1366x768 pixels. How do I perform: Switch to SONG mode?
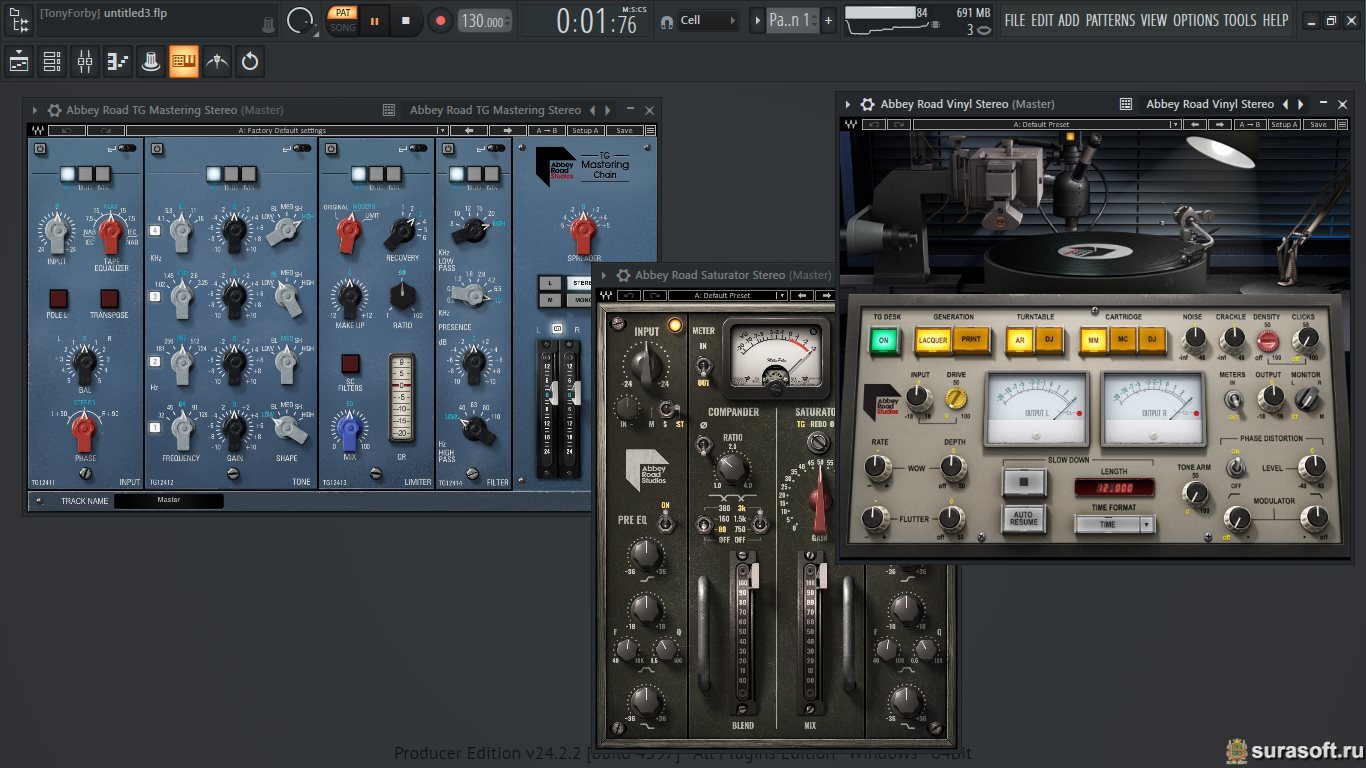tap(343, 27)
